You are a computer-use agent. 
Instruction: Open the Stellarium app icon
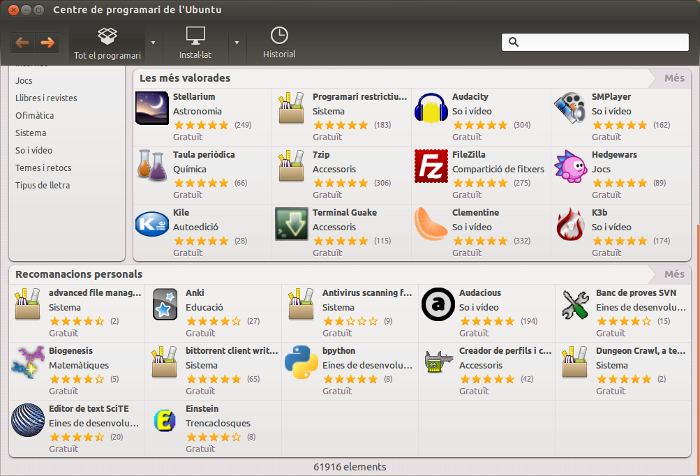click(152, 108)
